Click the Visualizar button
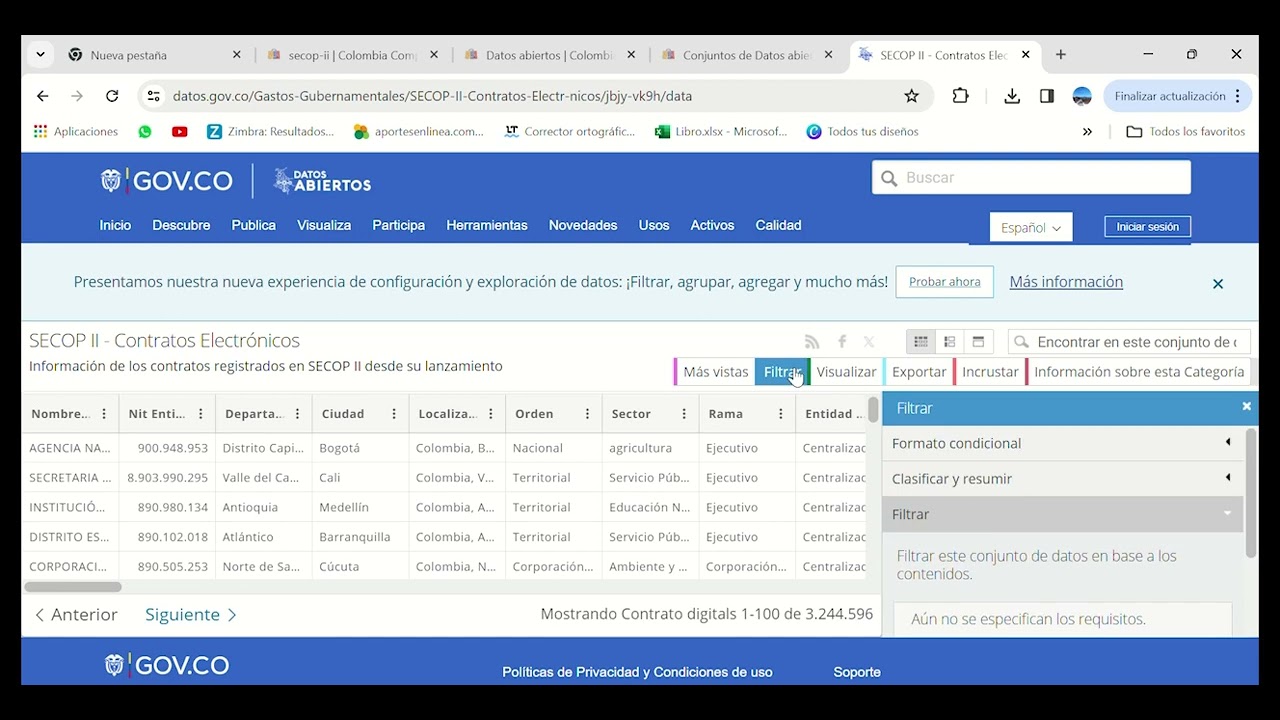Image resolution: width=1280 pixels, height=720 pixels. [845, 372]
